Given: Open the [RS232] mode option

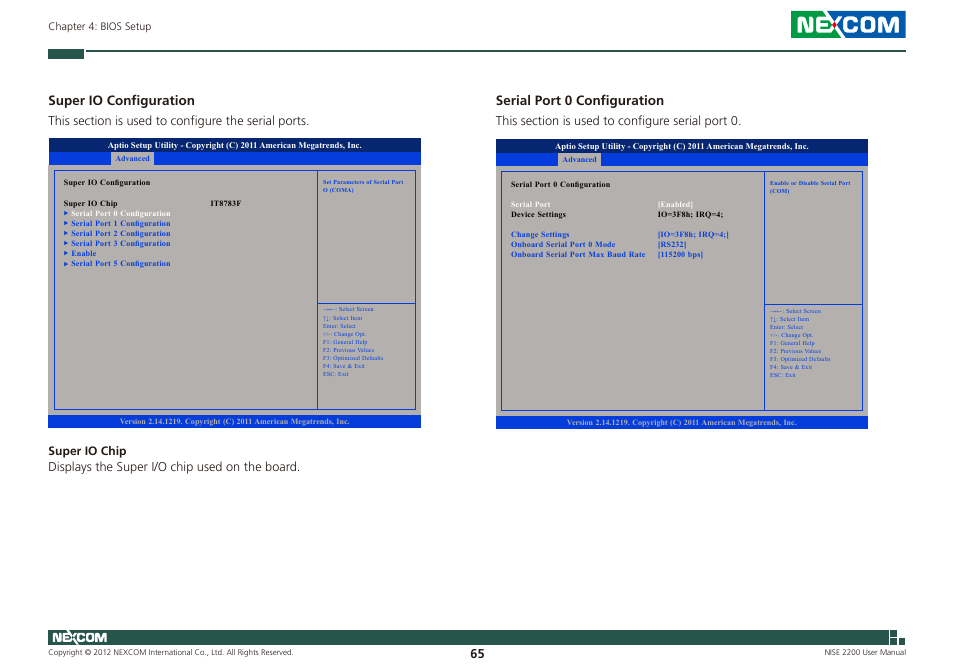Looking at the screenshot, I should [x=672, y=244].
